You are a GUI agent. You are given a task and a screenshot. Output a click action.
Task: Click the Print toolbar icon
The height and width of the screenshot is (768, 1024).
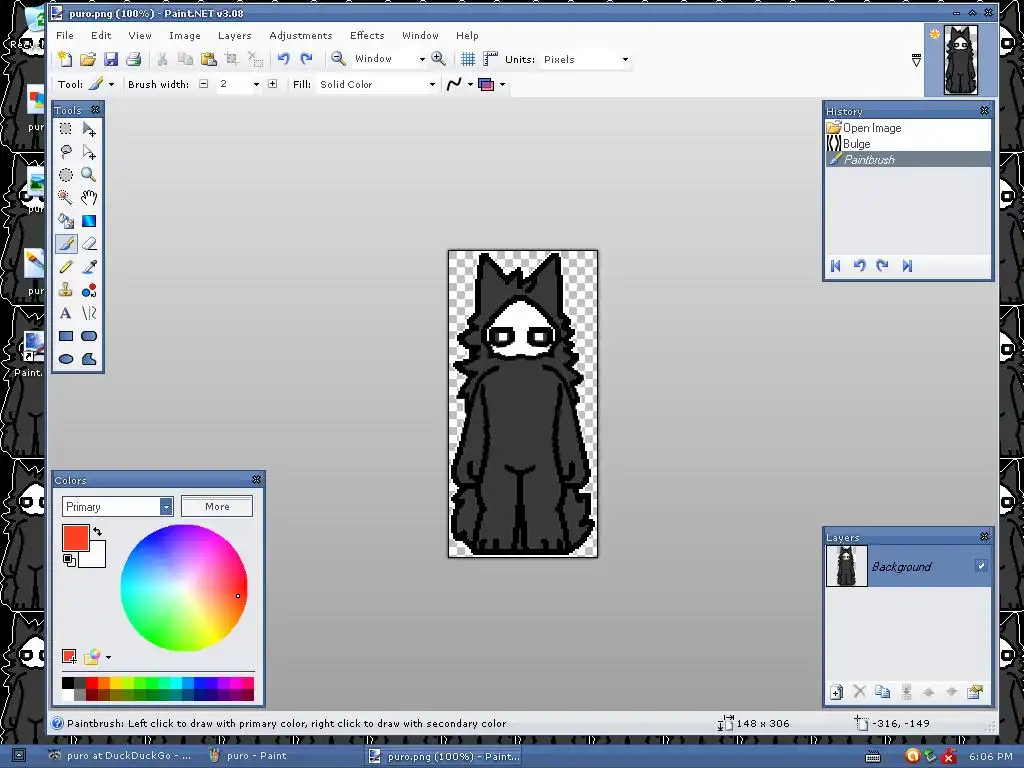tap(134, 59)
